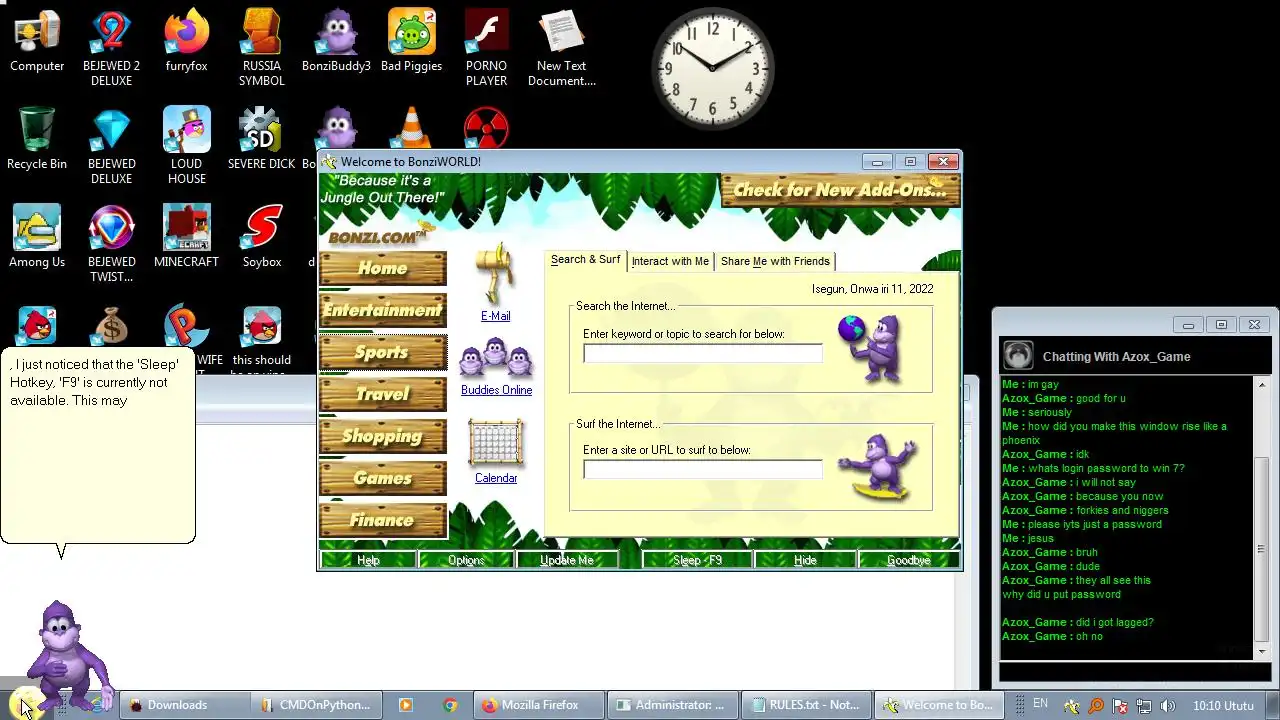Viewport: 1280px width, 720px height.
Task: Open the Travel category
Action: pyautogui.click(x=383, y=394)
